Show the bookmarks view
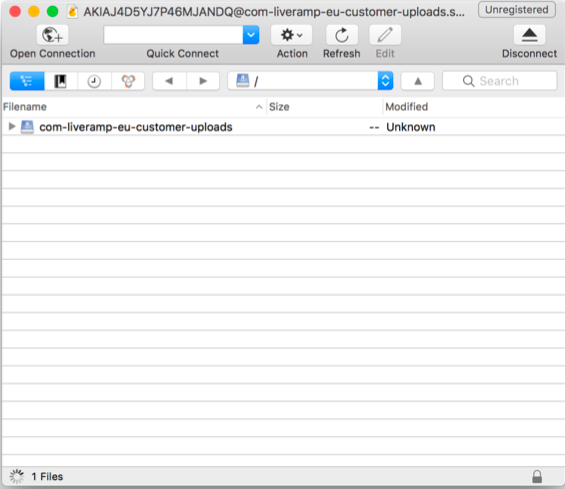565x489 pixels. 61,81
